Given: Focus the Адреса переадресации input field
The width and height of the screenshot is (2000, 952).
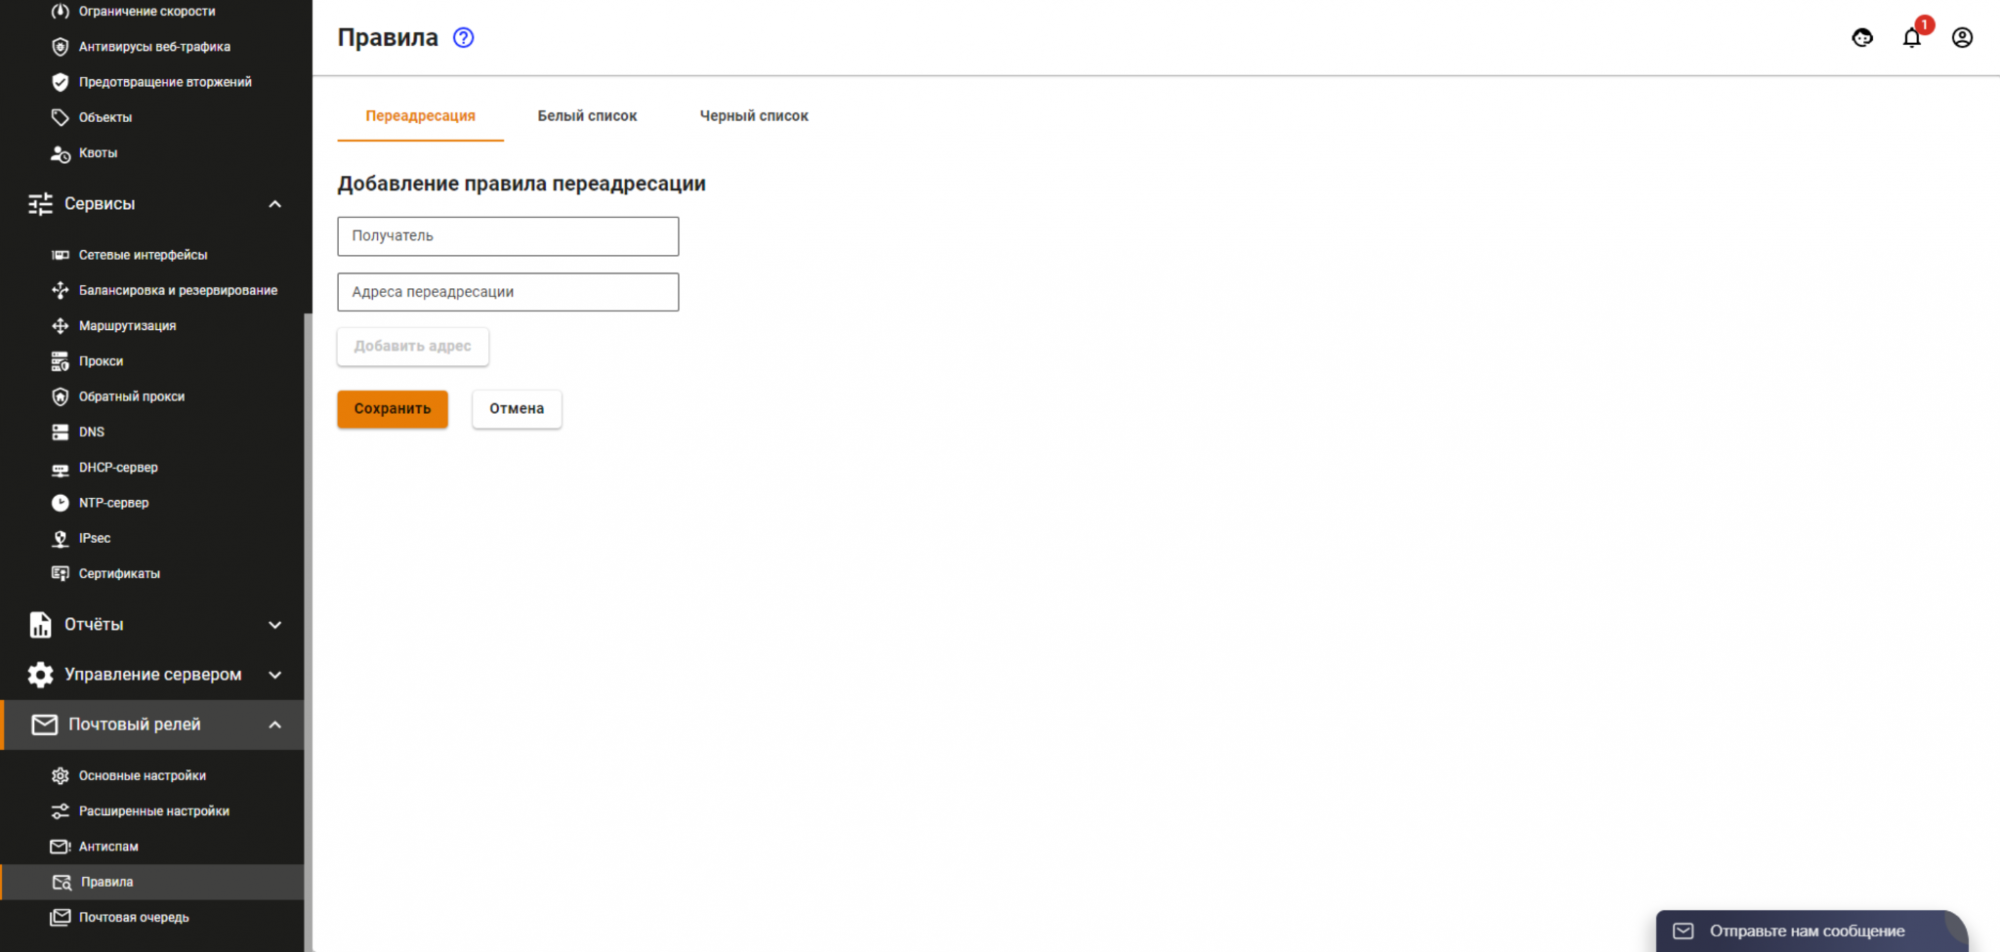Looking at the screenshot, I should coord(508,292).
